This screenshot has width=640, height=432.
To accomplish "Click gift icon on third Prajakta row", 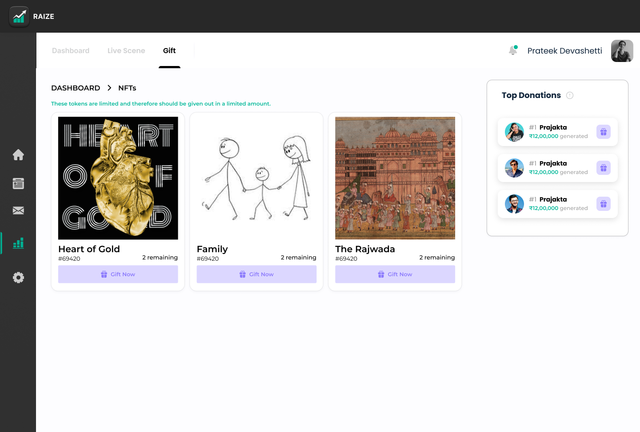I will coord(603,204).
